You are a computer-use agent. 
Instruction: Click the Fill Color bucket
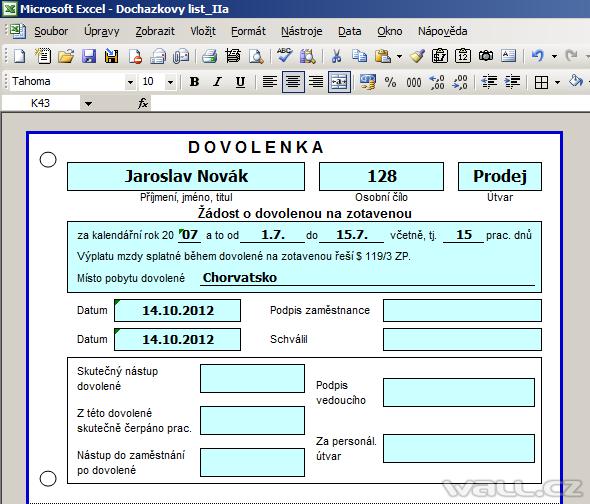pos(576,81)
